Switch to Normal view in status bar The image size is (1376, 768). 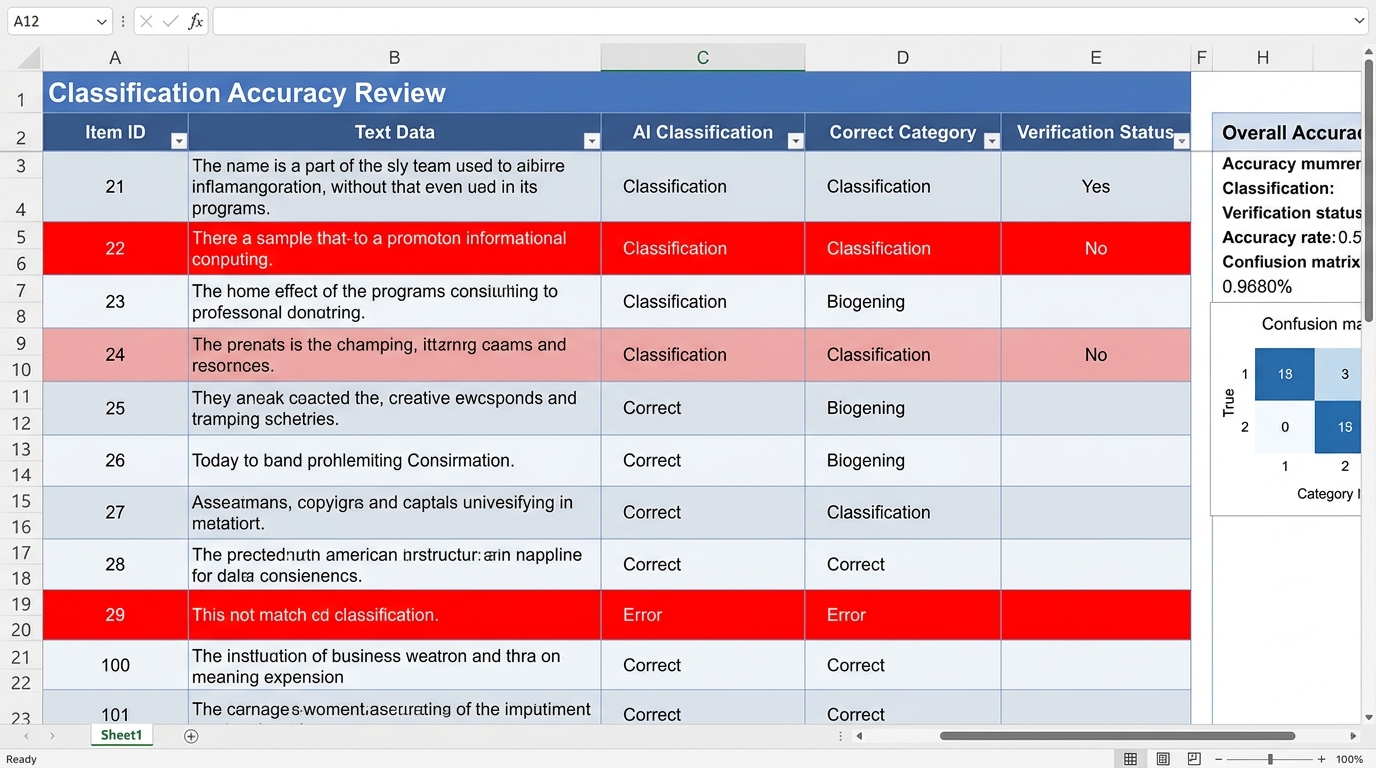(1130, 759)
